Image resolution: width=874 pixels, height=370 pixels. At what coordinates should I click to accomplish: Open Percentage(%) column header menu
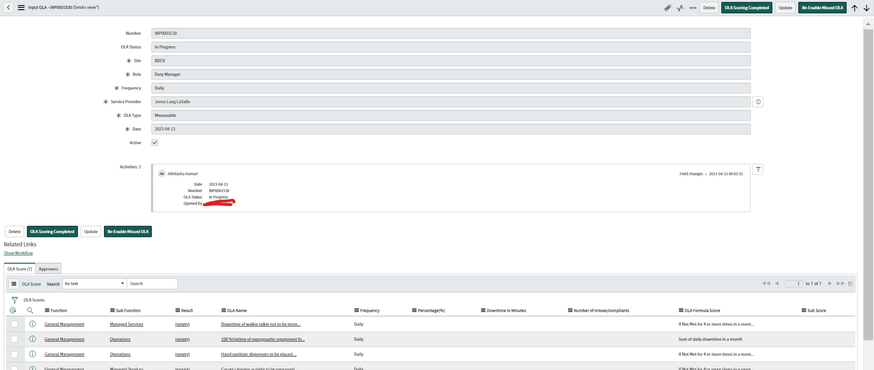[414, 310]
